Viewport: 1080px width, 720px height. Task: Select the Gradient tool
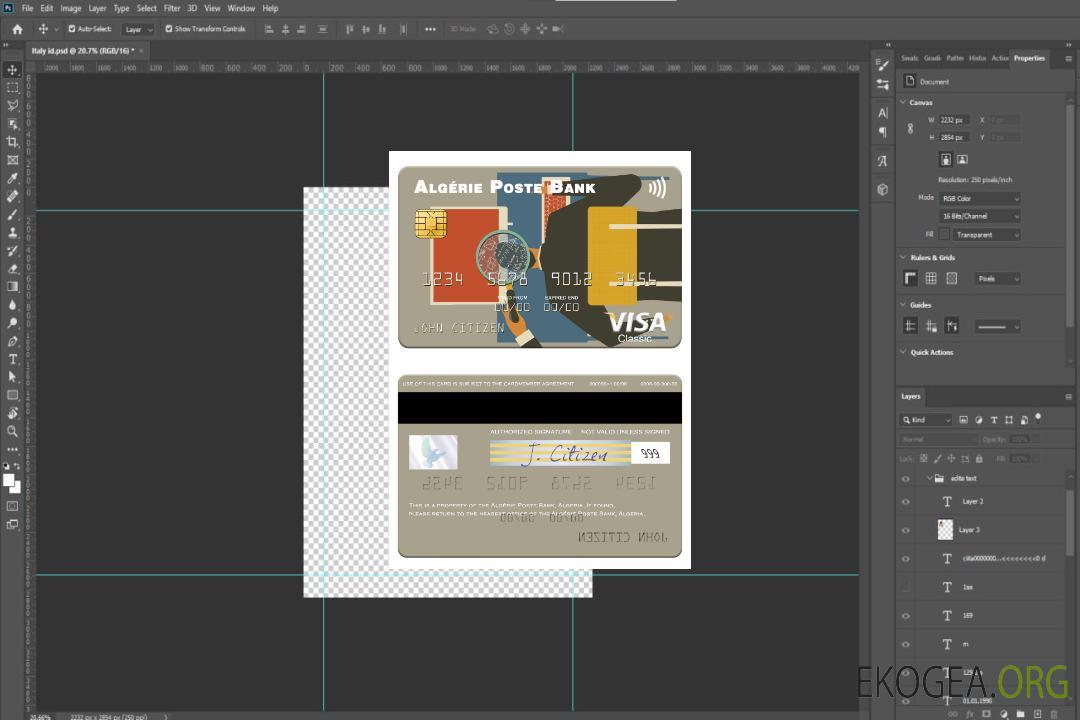coord(12,287)
